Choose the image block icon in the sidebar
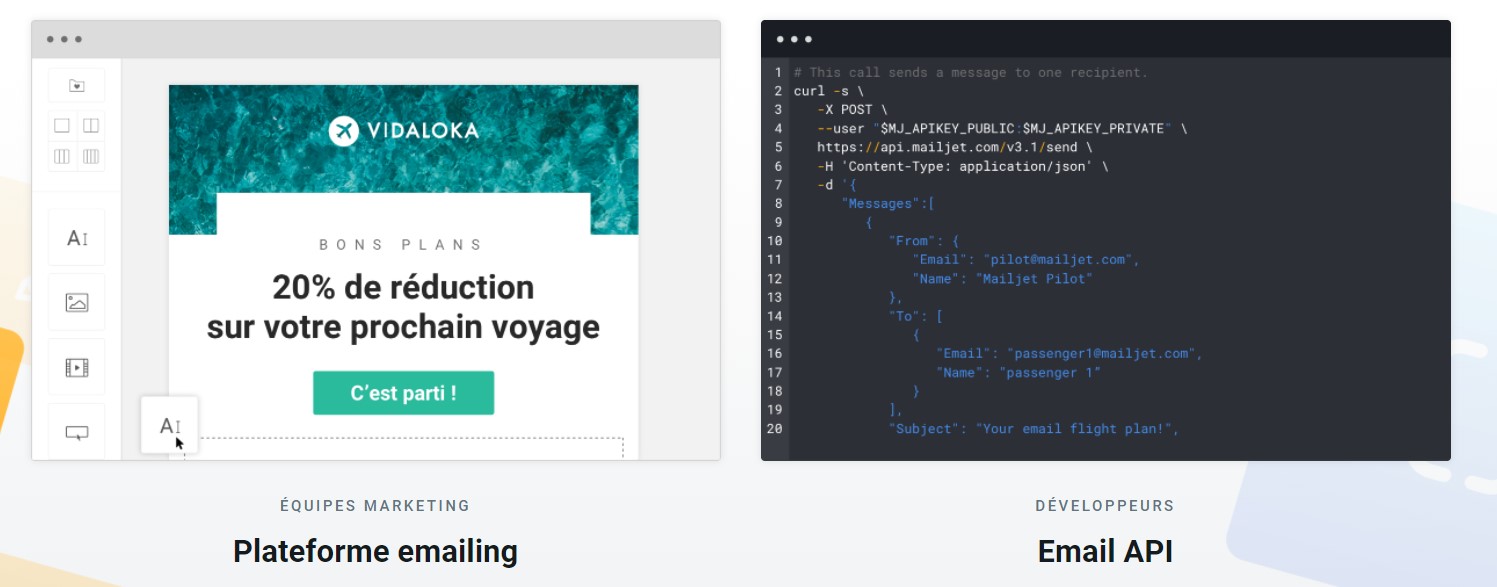This screenshot has height=587, width=1497. click(x=77, y=302)
